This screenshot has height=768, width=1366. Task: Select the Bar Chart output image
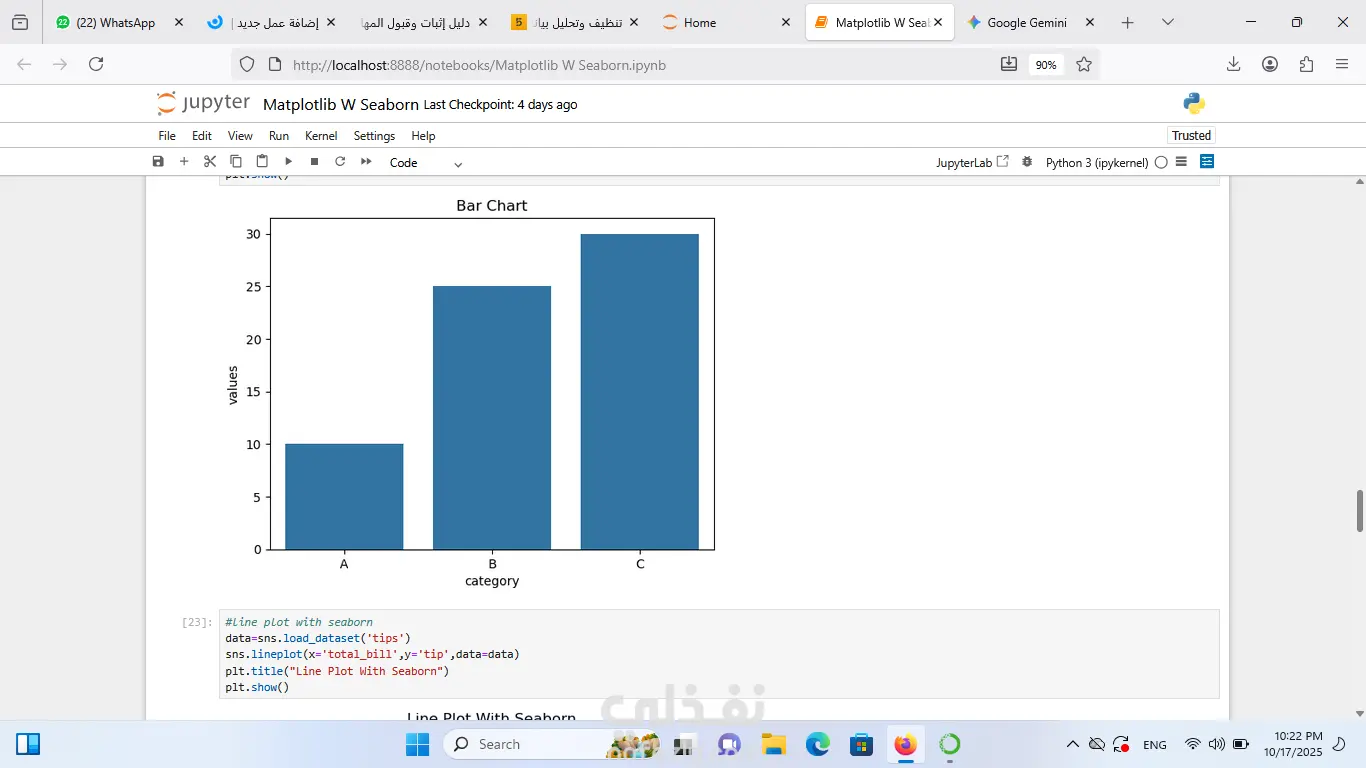[x=471, y=393]
